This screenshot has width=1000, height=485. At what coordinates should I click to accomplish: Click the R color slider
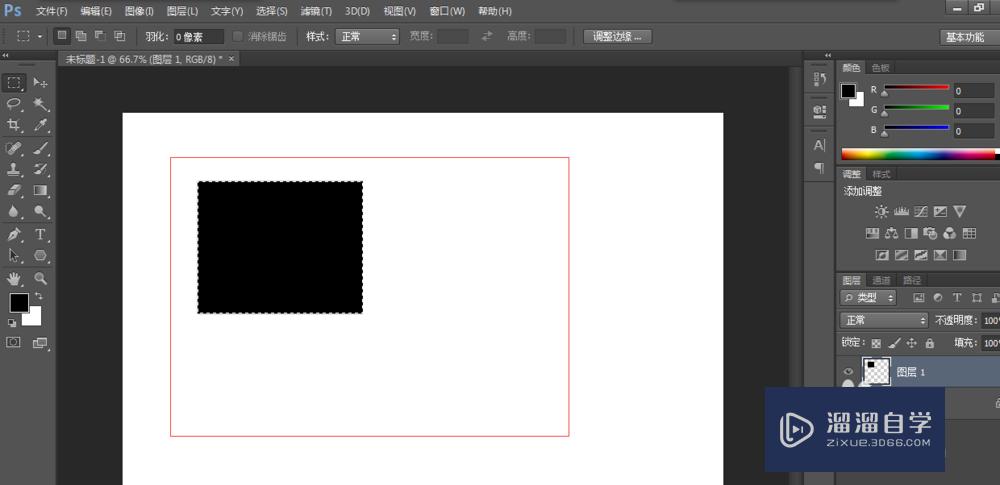click(x=916, y=88)
